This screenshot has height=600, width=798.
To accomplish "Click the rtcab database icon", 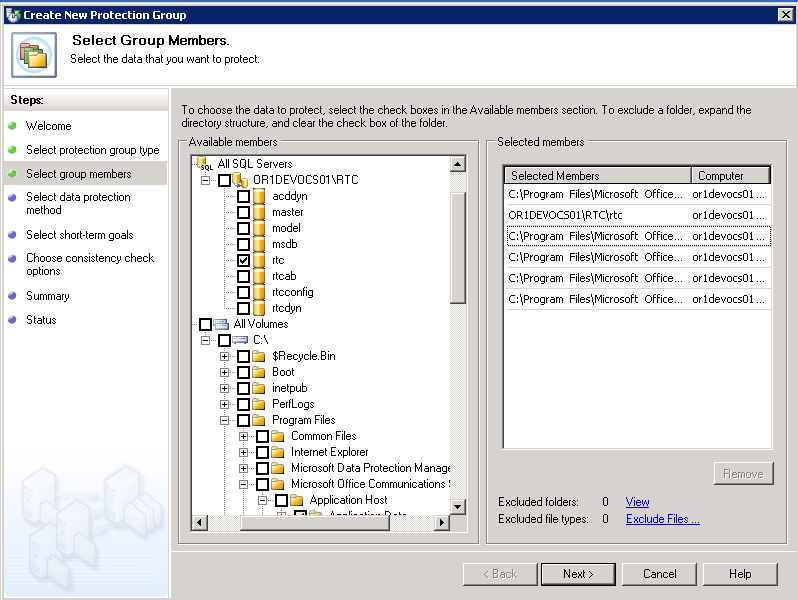I will tap(259, 276).
